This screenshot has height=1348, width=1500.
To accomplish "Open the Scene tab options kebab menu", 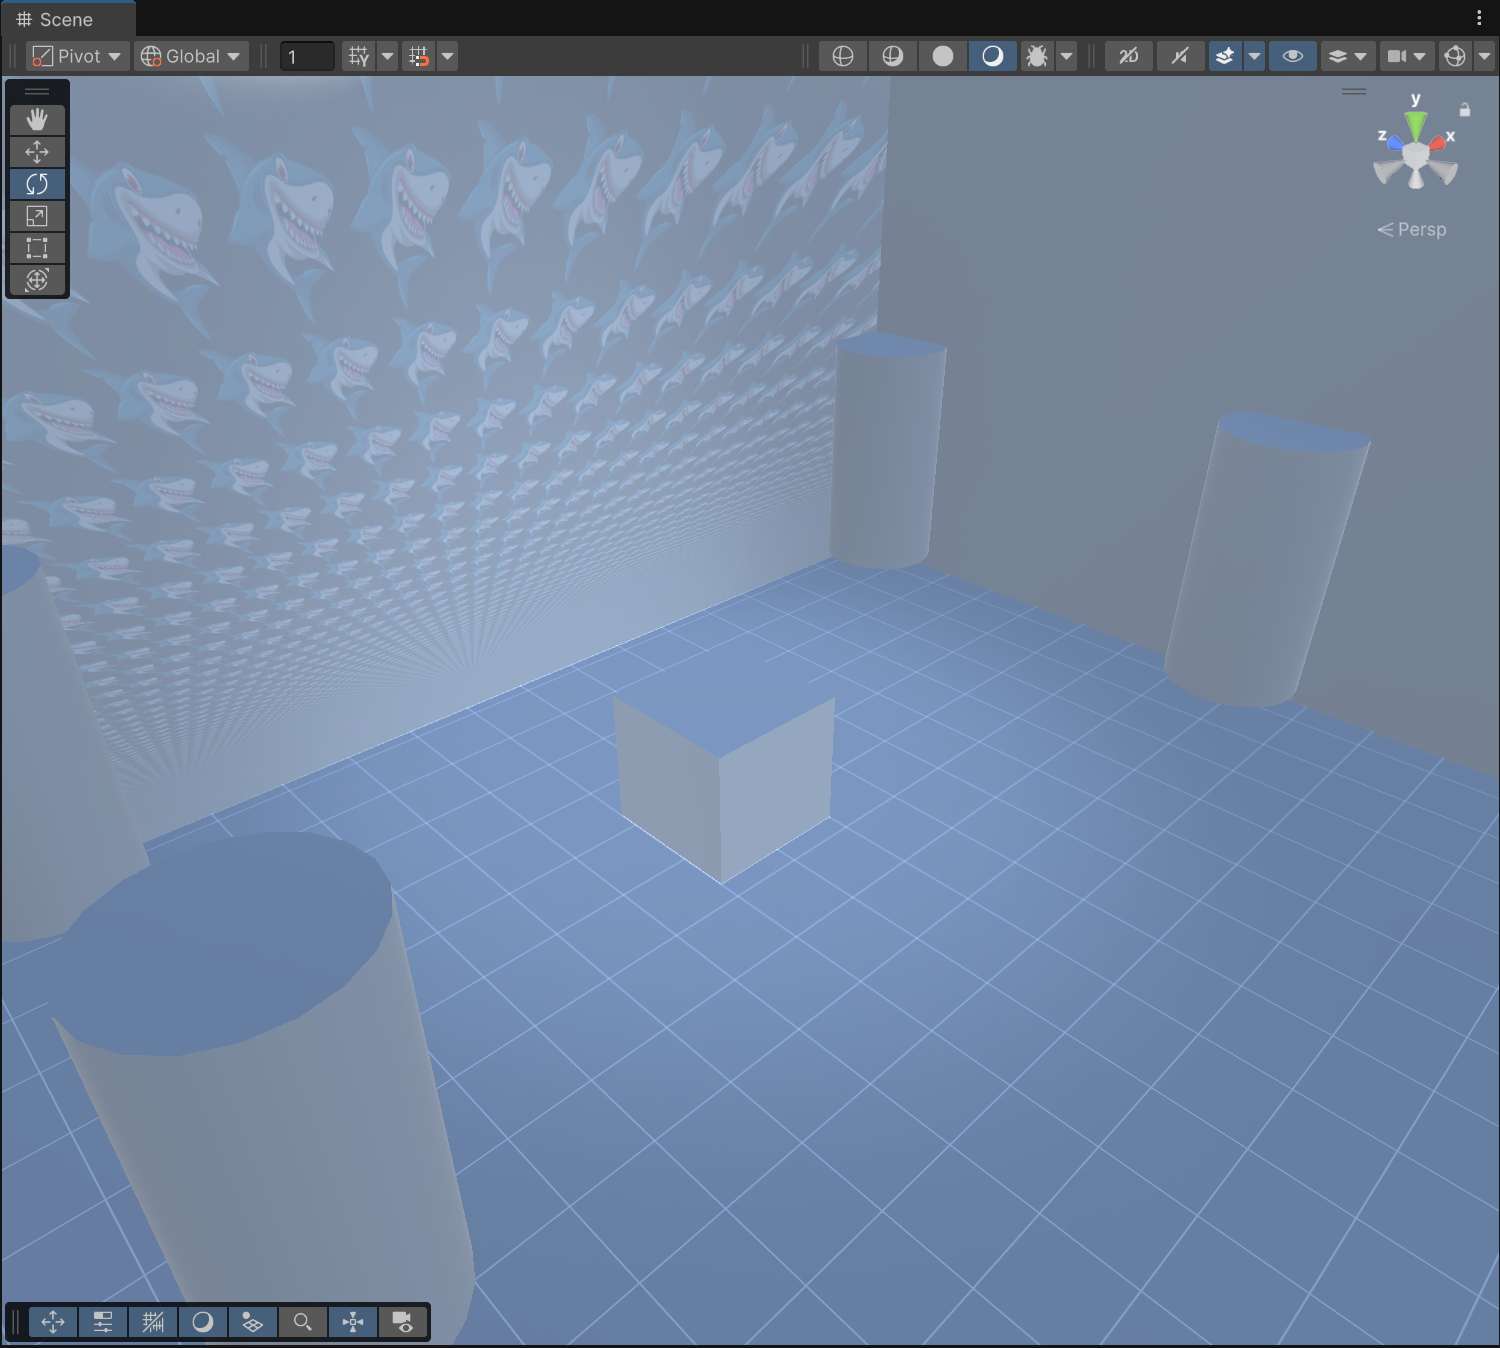I will (x=1479, y=18).
